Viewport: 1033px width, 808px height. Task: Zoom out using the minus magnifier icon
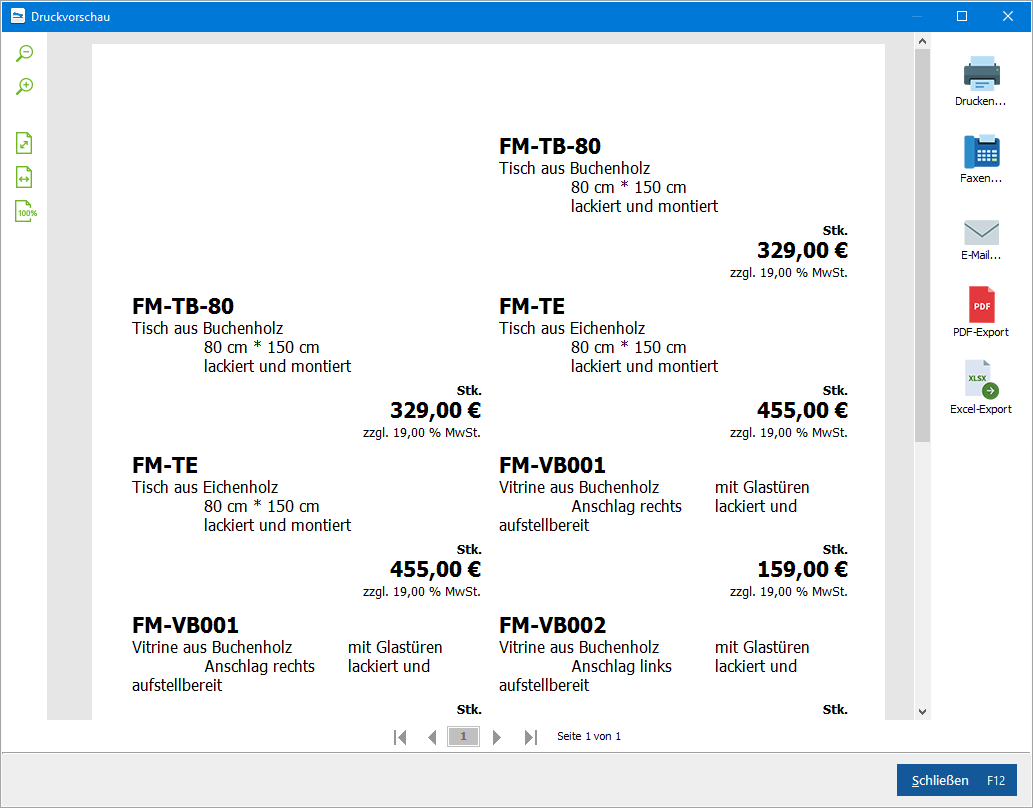tap(24, 53)
